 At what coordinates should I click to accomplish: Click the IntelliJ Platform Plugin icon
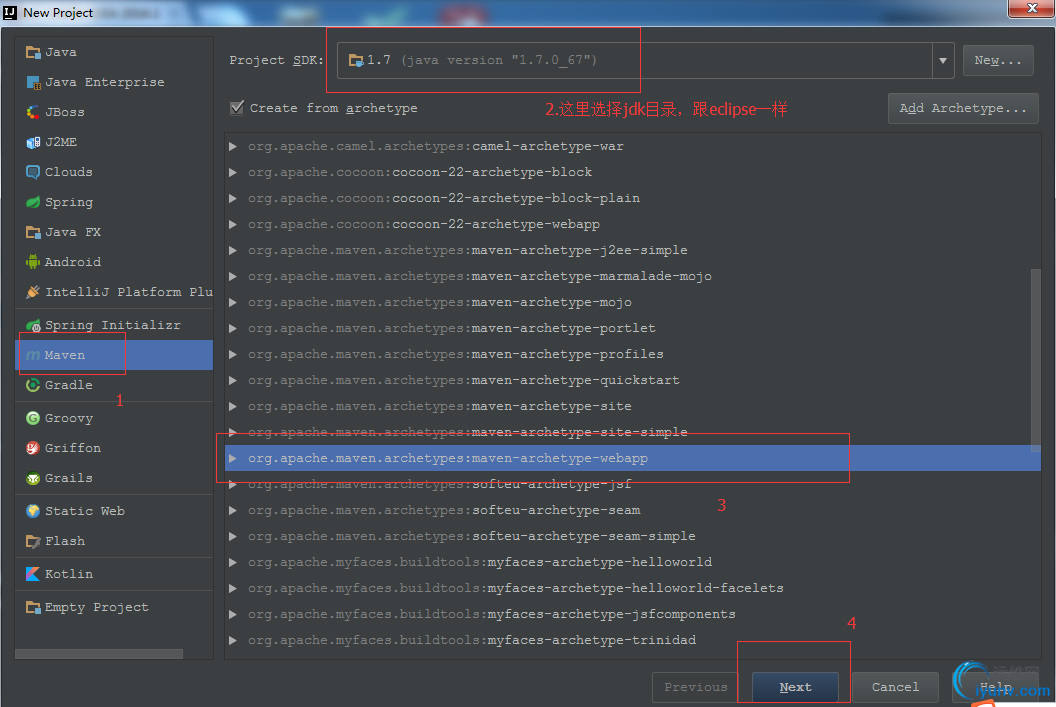click(33, 292)
